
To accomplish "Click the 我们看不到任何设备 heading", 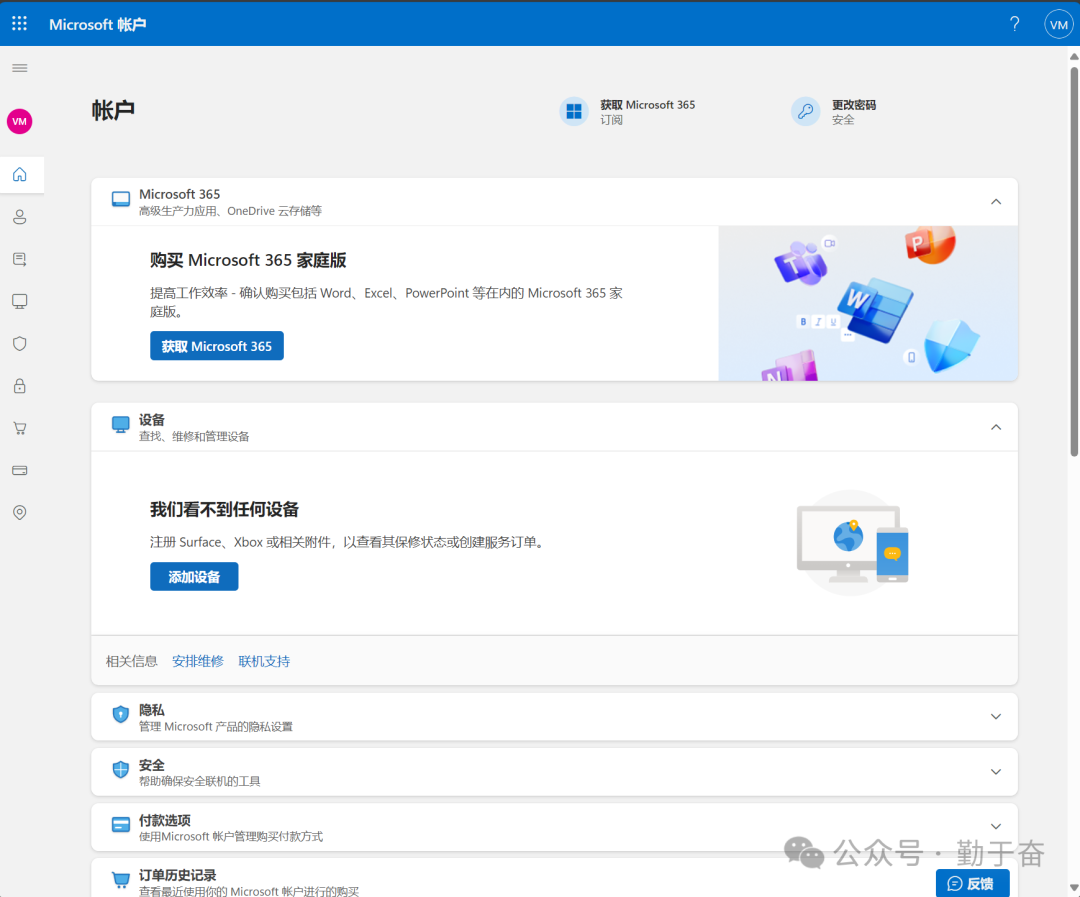I will point(225,509).
